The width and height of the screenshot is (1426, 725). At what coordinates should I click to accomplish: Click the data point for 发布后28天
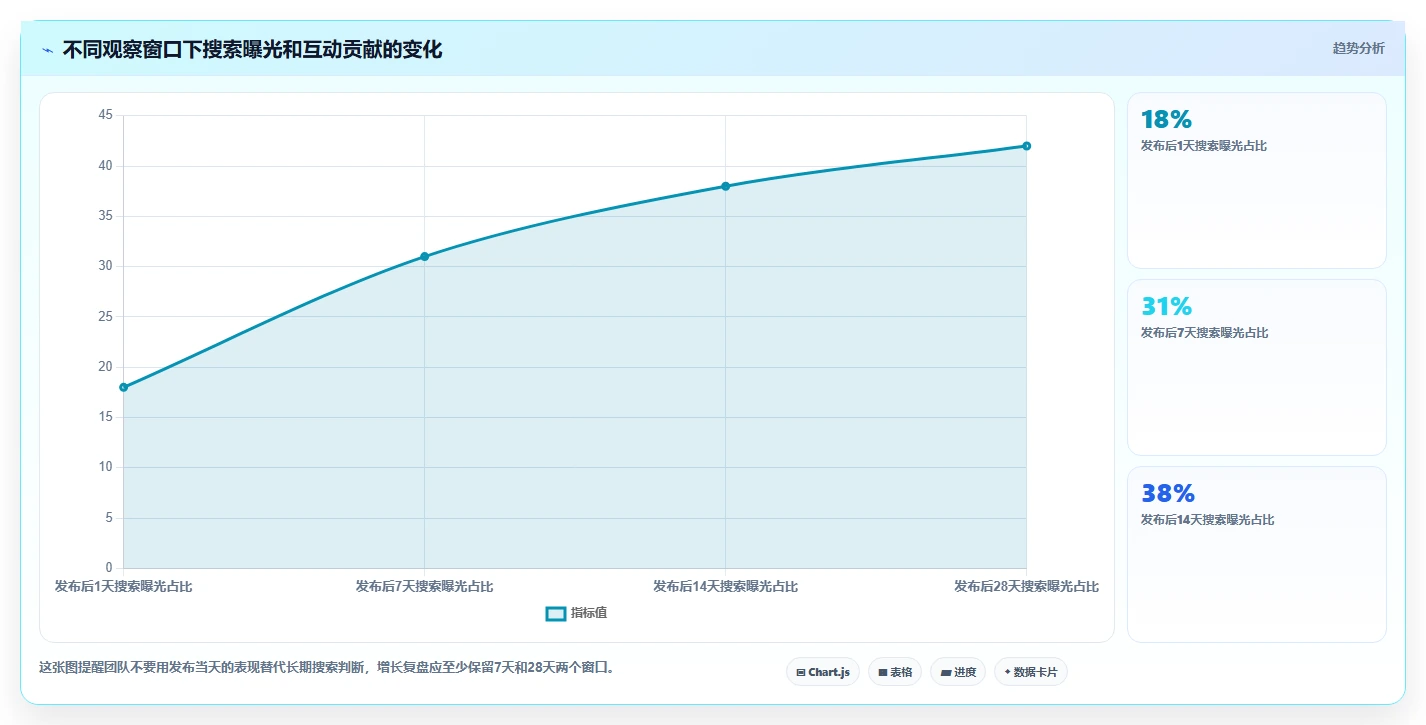point(1026,146)
